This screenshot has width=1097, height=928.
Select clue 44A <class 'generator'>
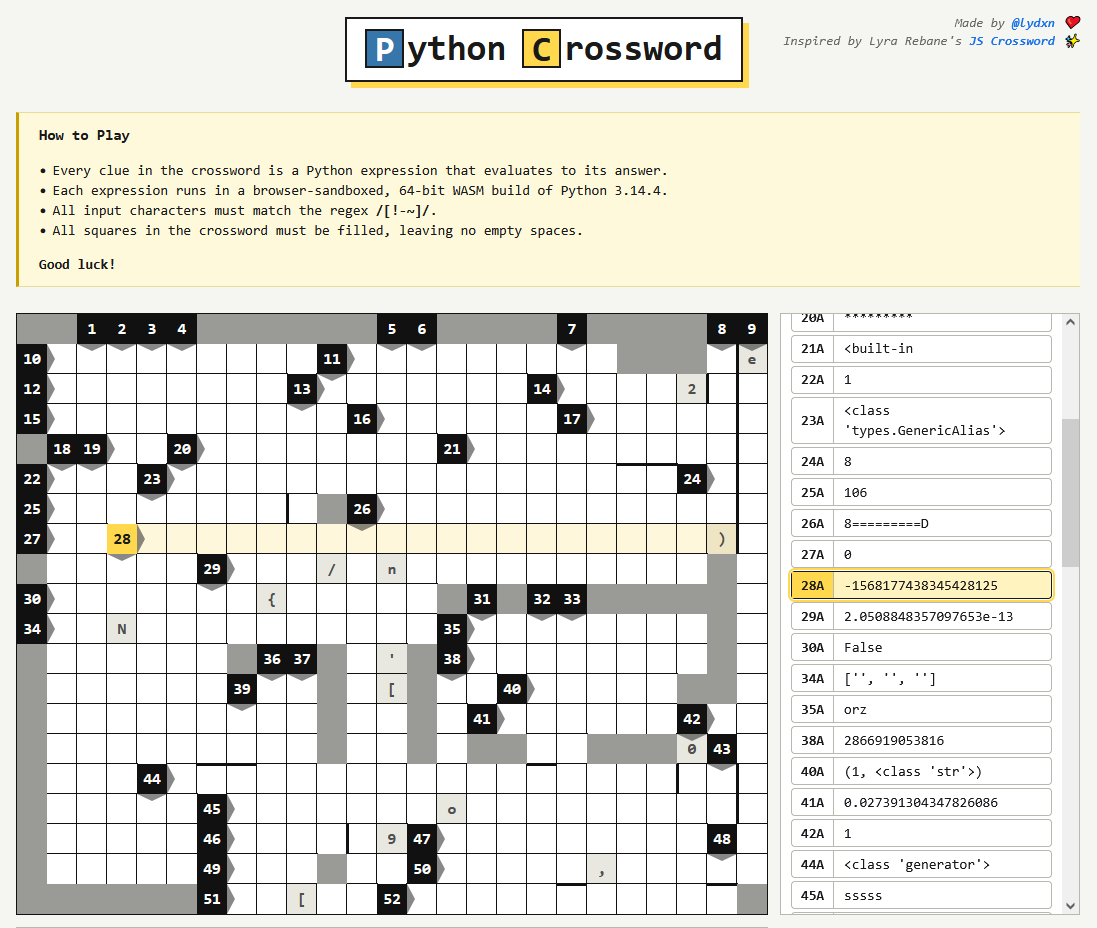coord(921,864)
